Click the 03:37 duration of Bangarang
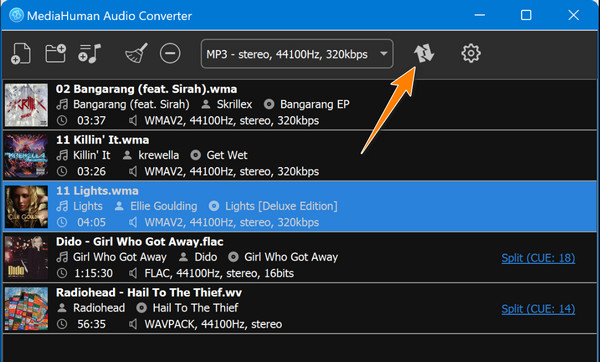 coord(91,121)
